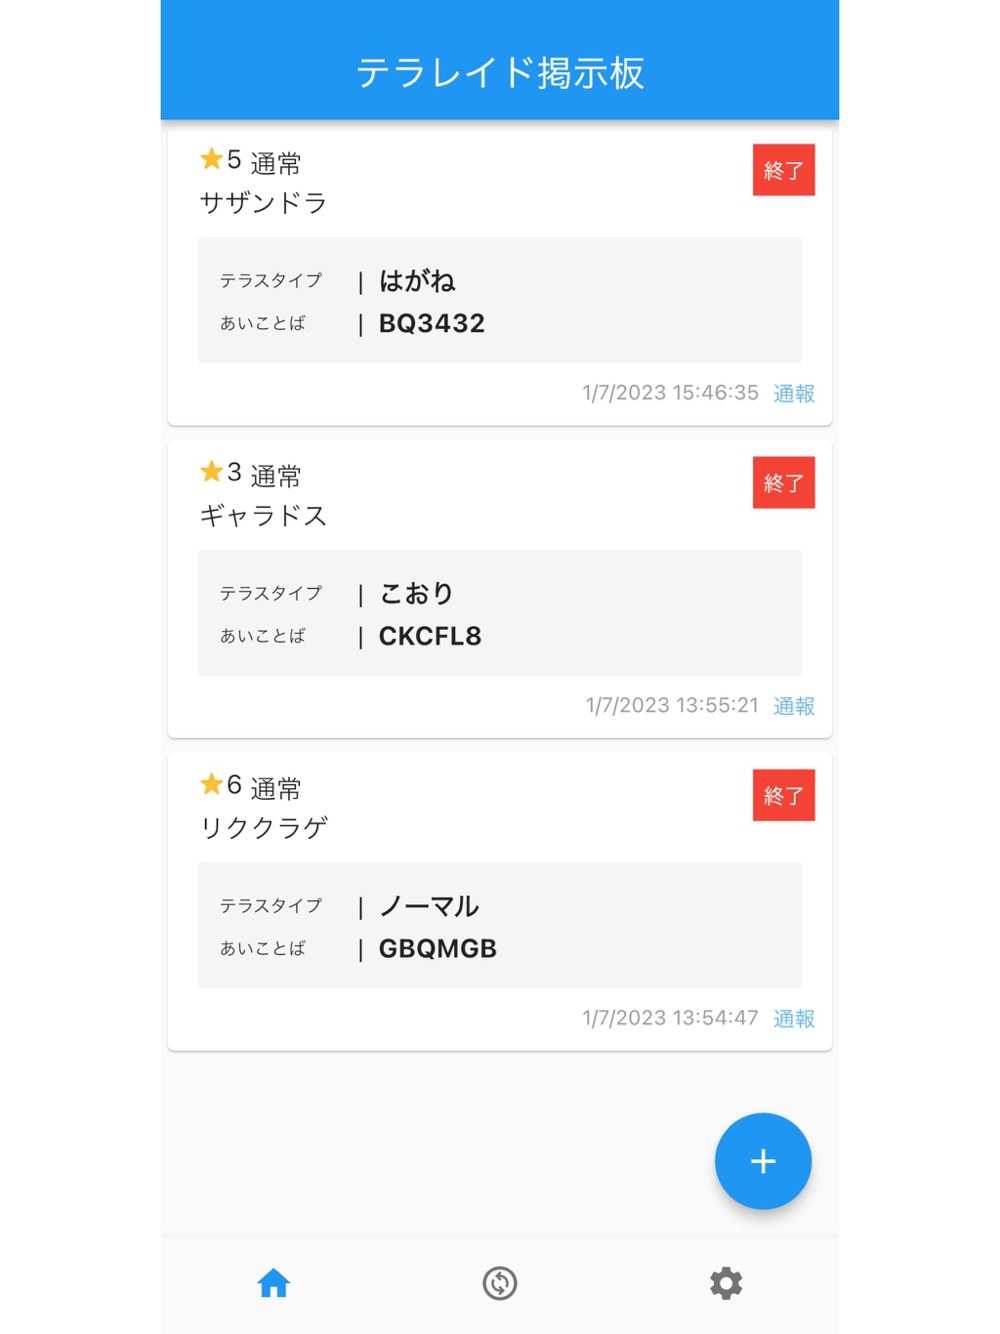Report the リククラゲ post via 通報
Screen dimensions: 1000x1334
click(794, 1019)
